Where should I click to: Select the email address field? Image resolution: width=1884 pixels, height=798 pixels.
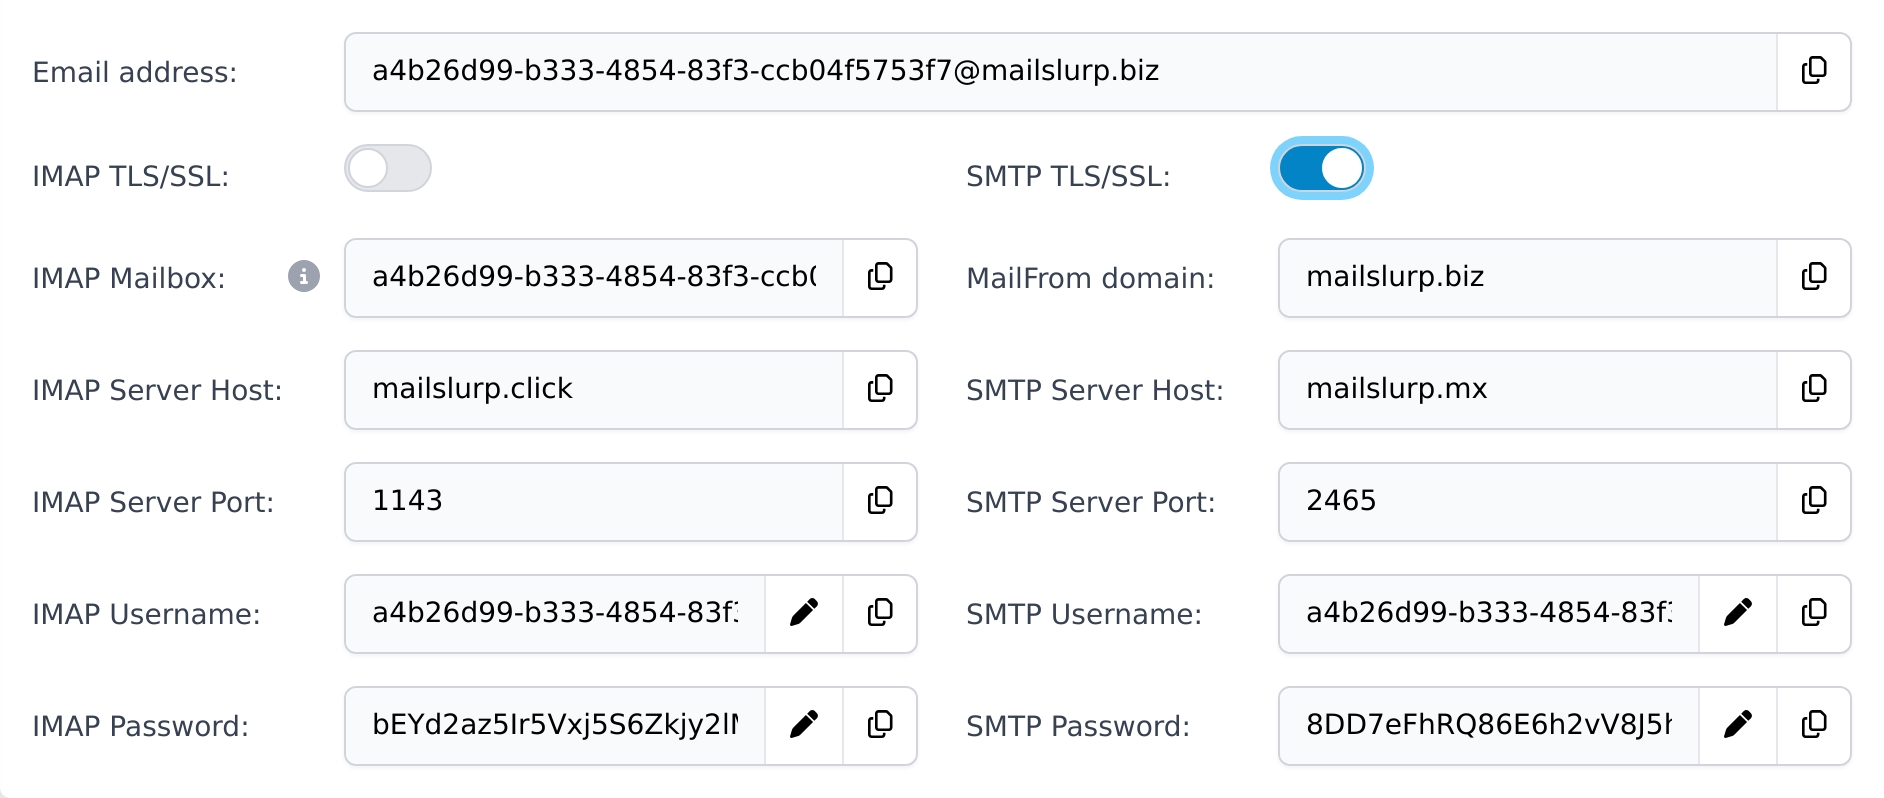click(1061, 72)
